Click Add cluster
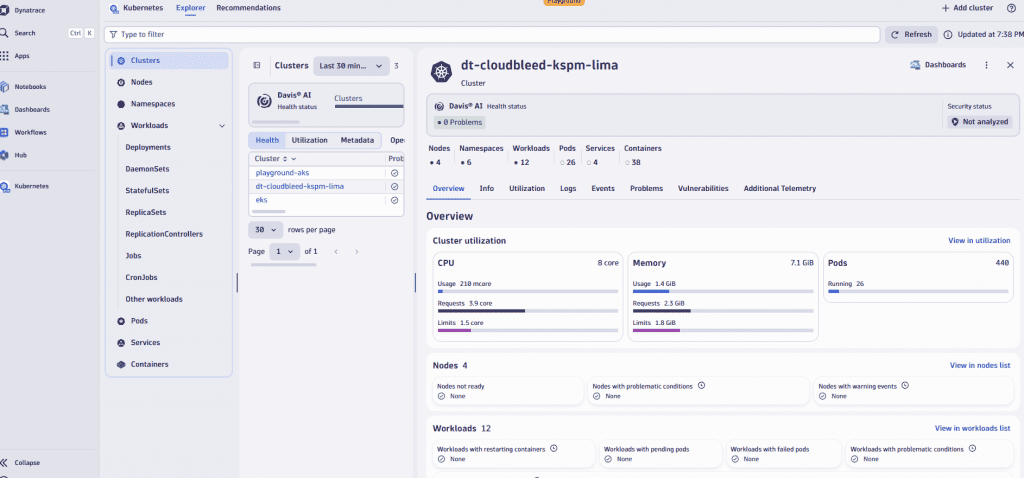 967,8
